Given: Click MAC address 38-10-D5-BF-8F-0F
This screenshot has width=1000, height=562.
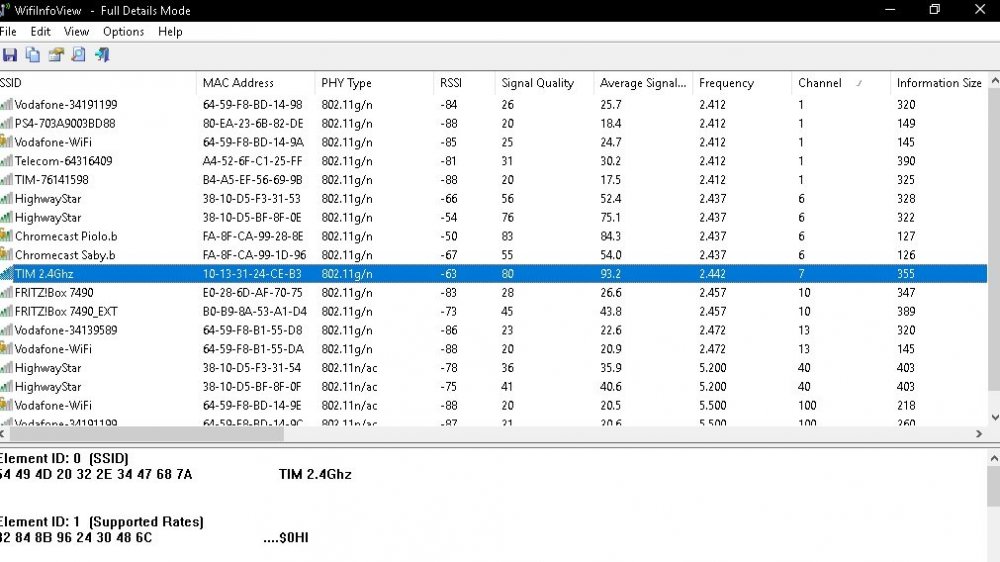Looking at the screenshot, I should (x=252, y=387).
